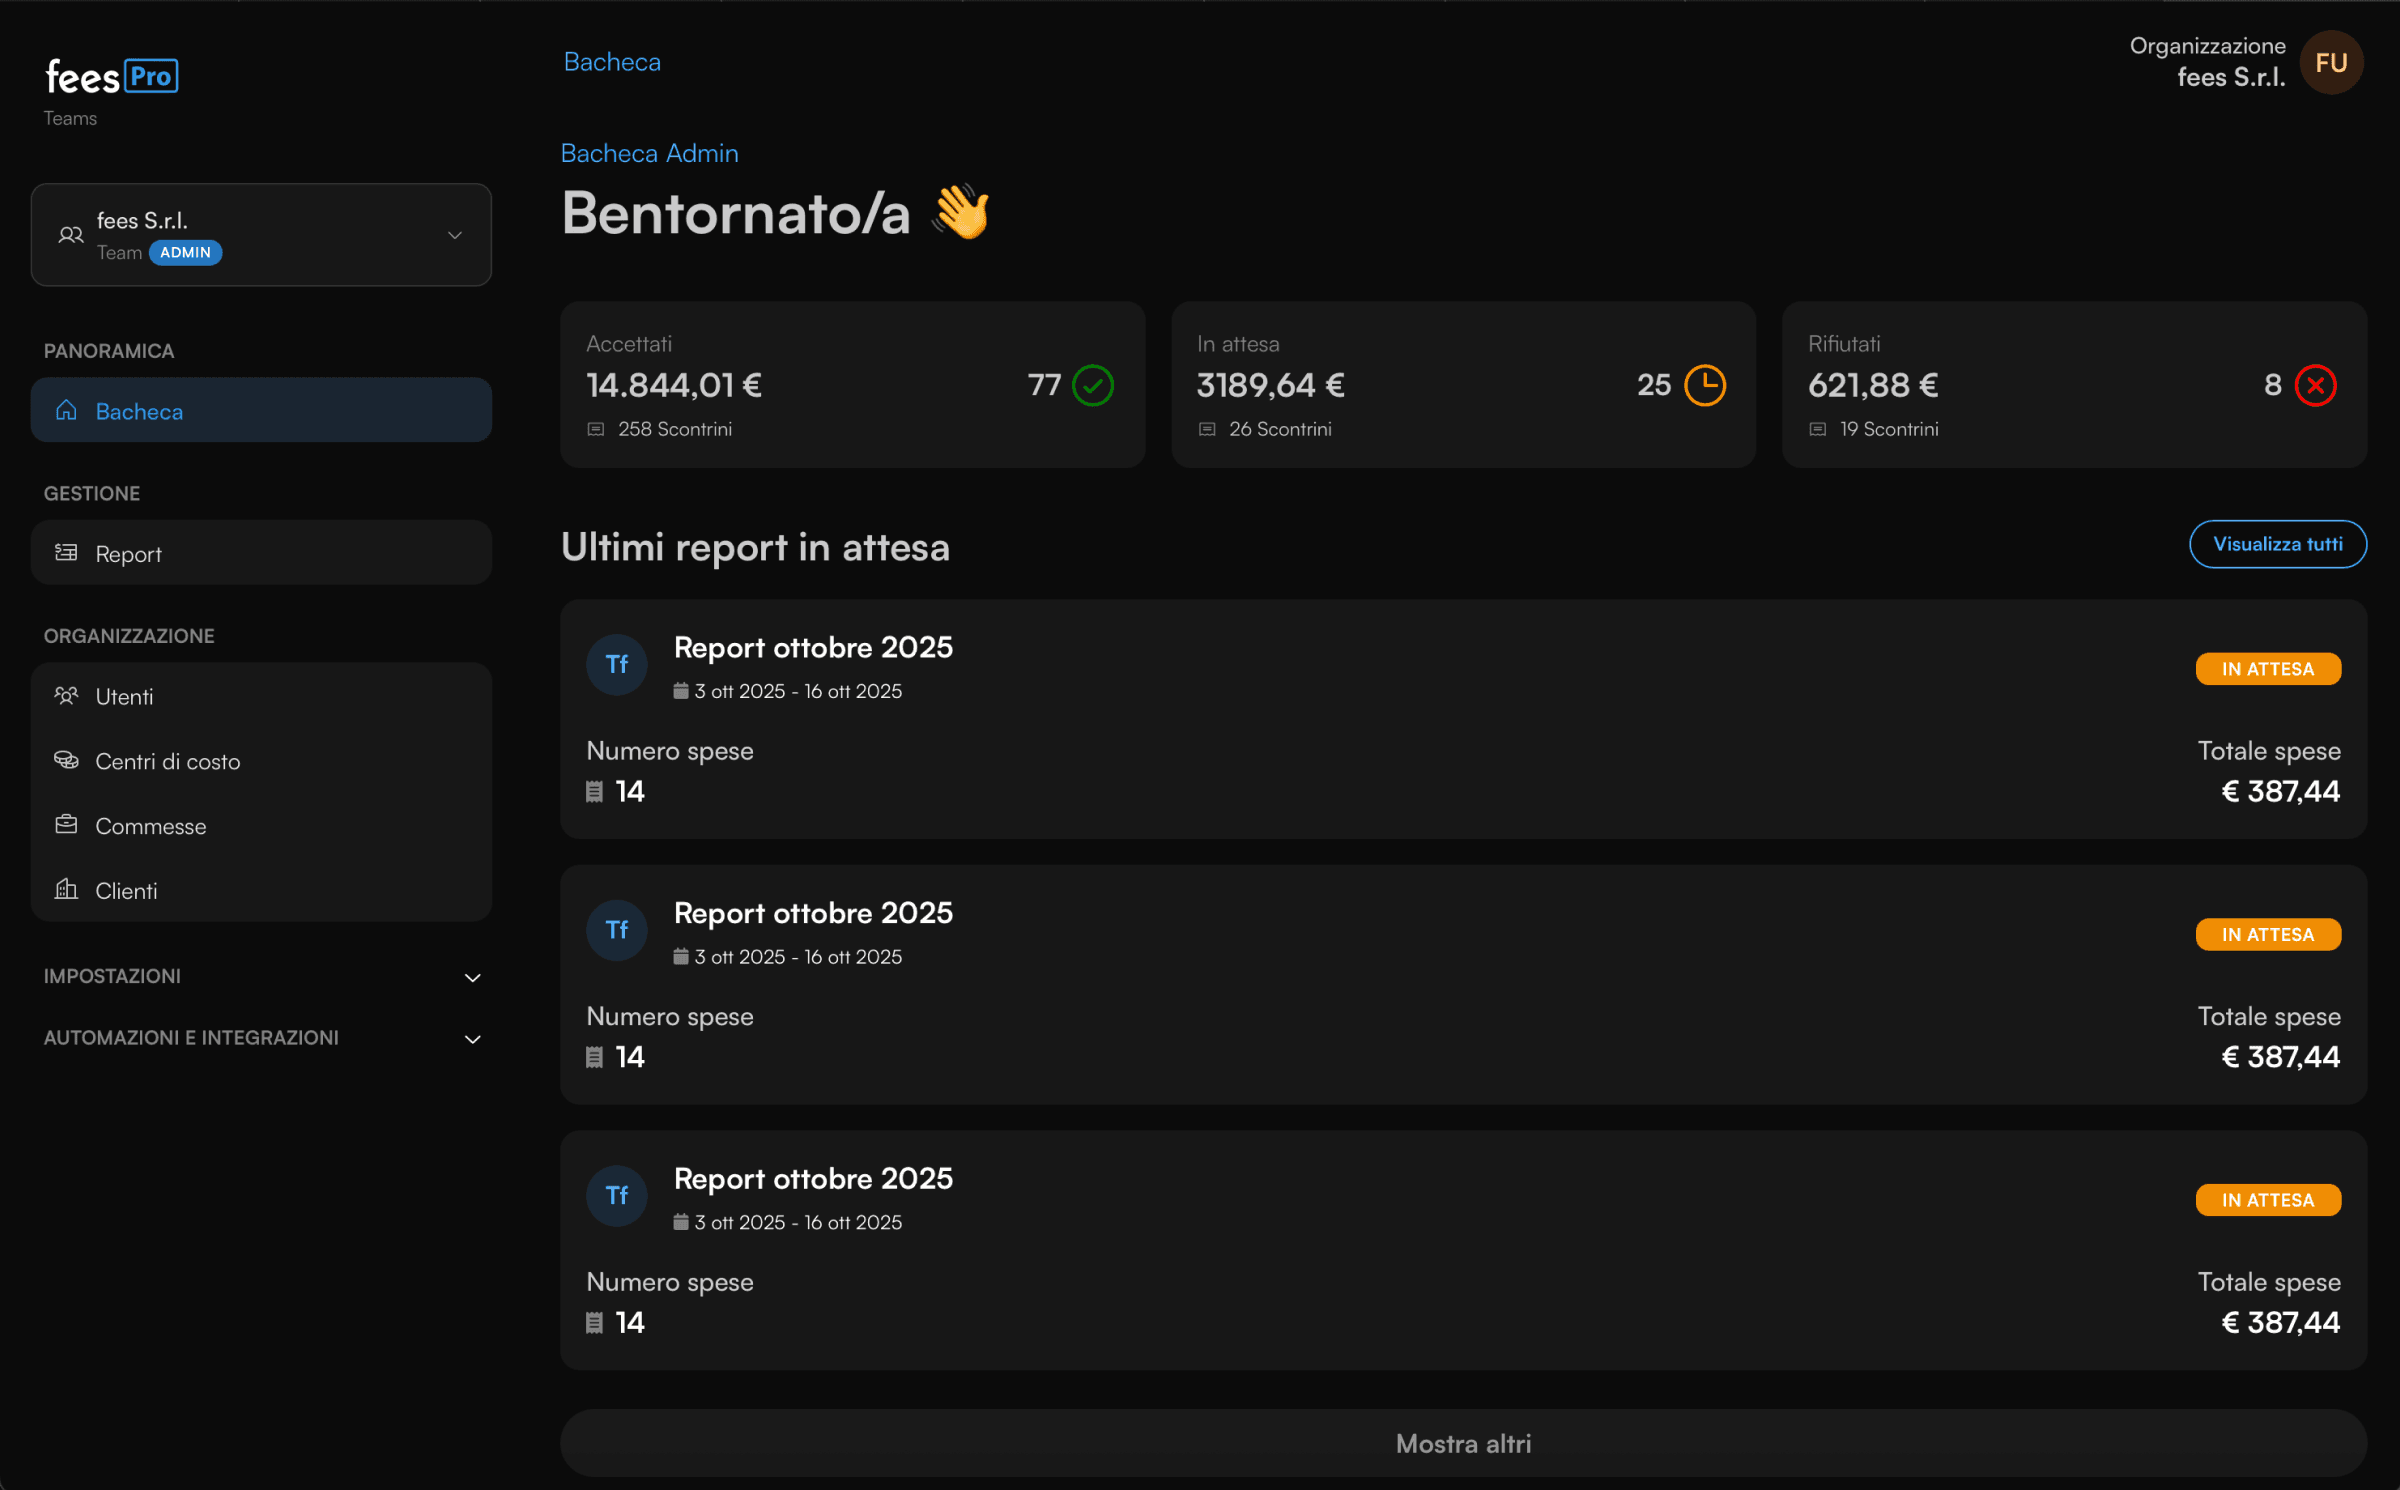Viewport: 2400px width, 1490px height.
Task: Click the Bacheca breadcrumb link
Action: click(x=612, y=62)
